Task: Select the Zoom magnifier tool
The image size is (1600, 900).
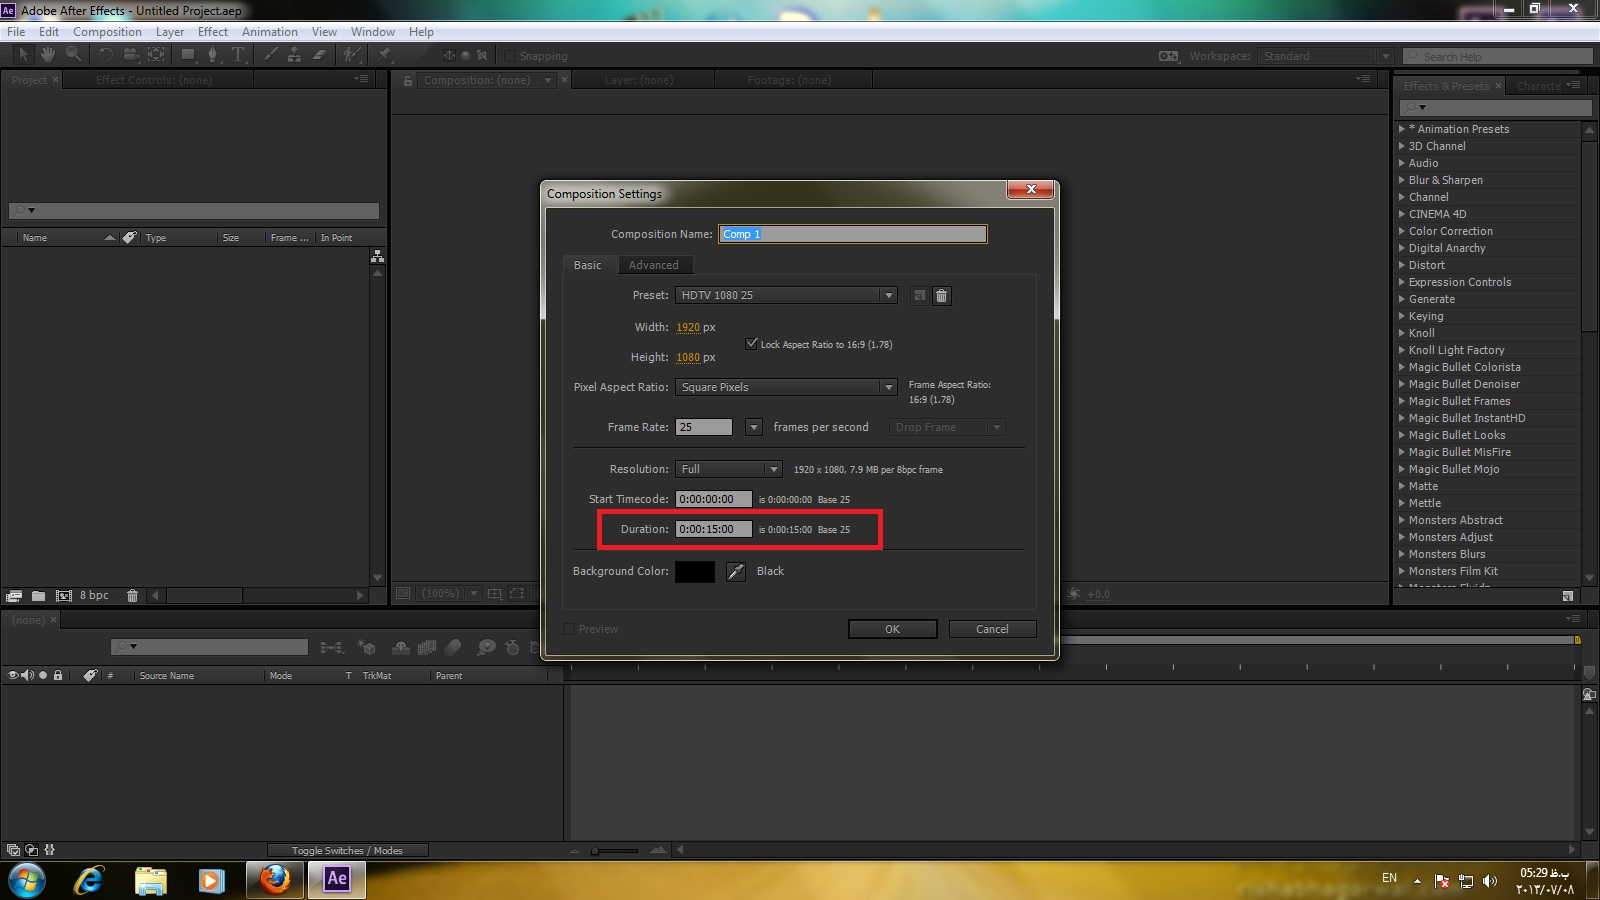Action: point(73,55)
